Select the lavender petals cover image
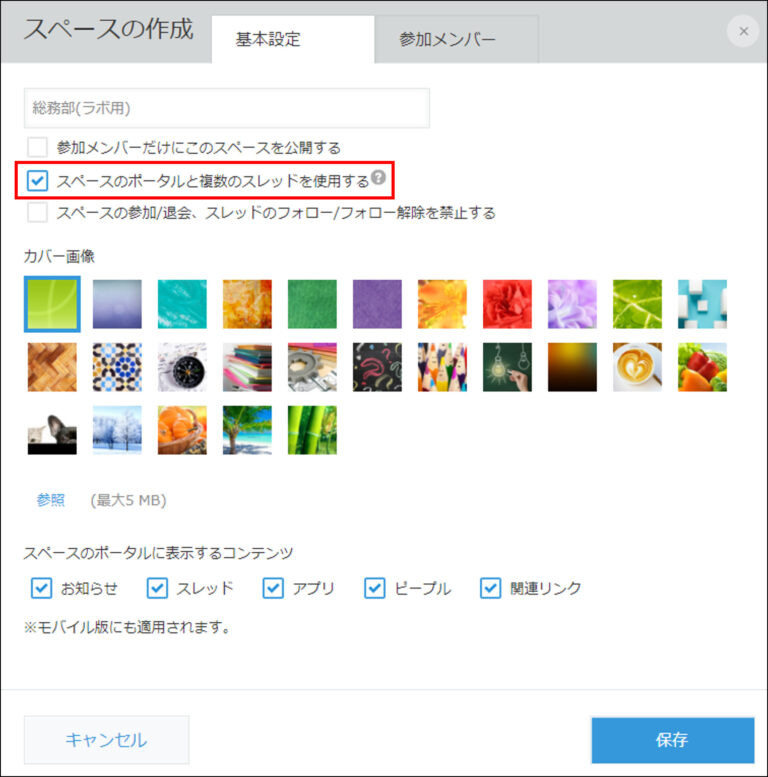768x777 pixels. (x=572, y=304)
